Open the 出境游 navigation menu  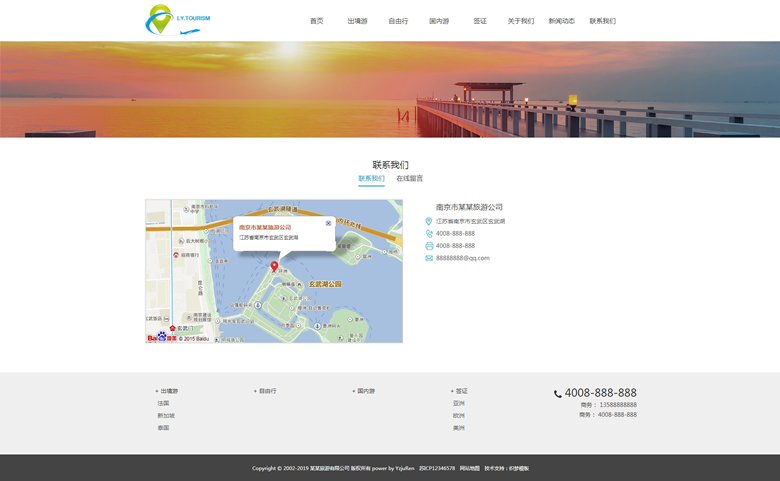357,21
